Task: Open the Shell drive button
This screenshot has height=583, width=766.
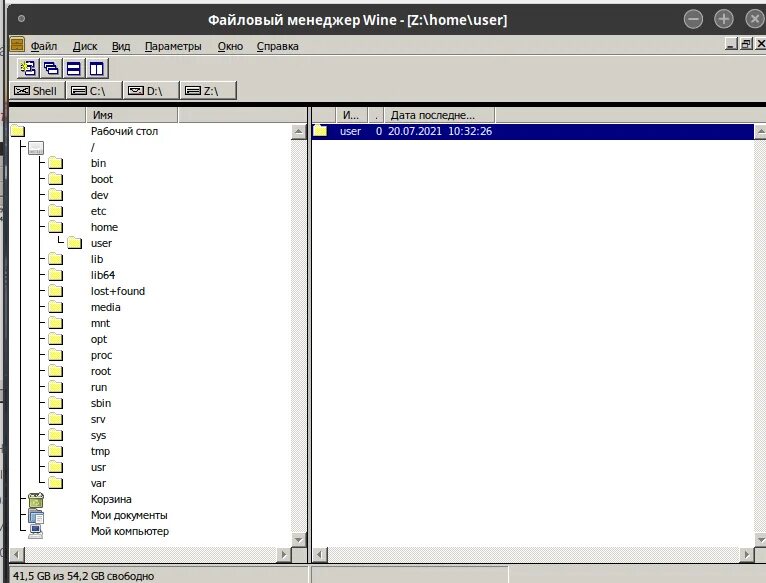Action: click(37, 91)
